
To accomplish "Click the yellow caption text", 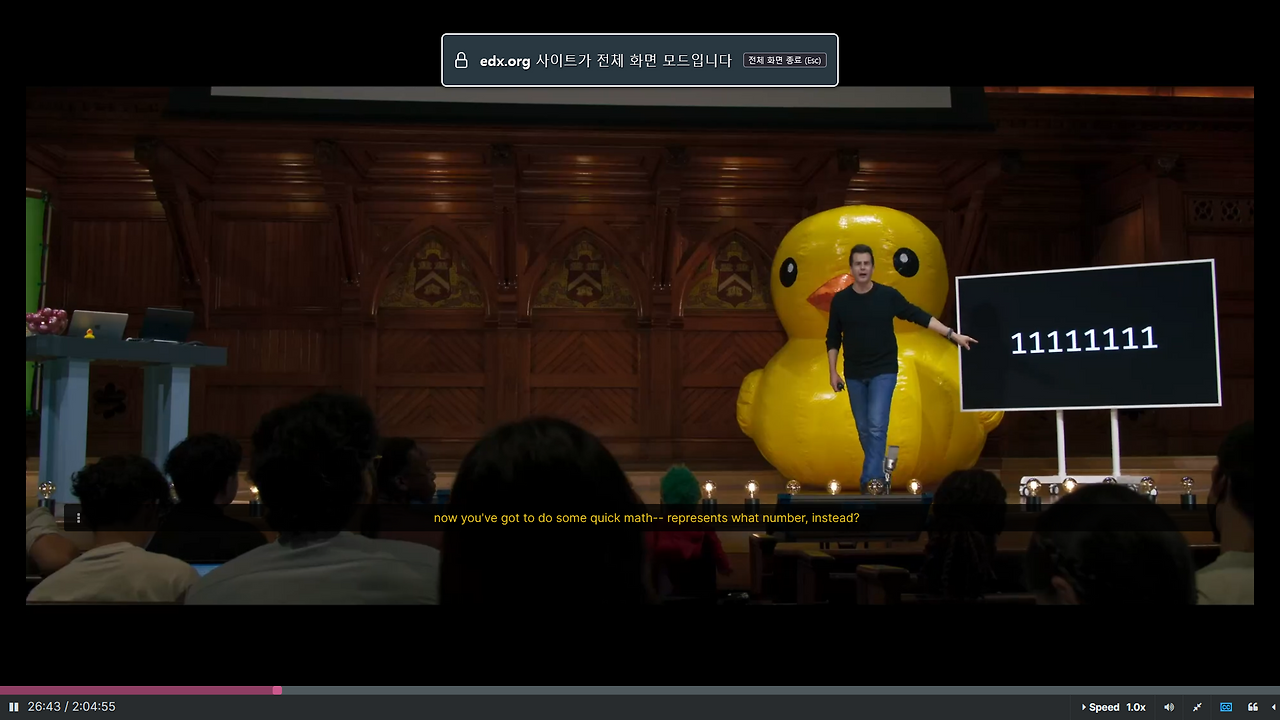I will pyautogui.click(x=647, y=518).
